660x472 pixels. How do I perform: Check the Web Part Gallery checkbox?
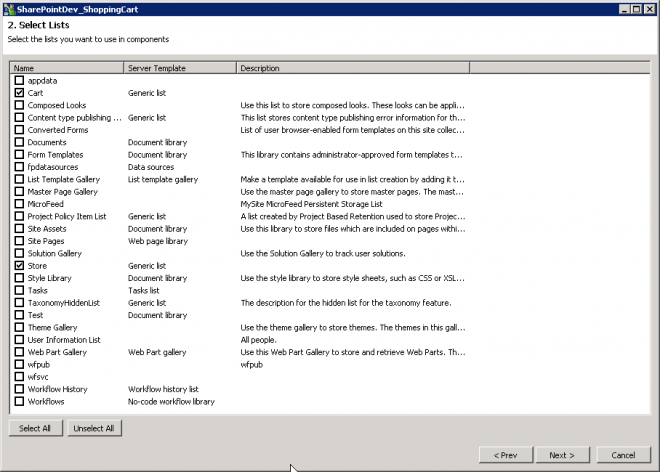(x=19, y=352)
